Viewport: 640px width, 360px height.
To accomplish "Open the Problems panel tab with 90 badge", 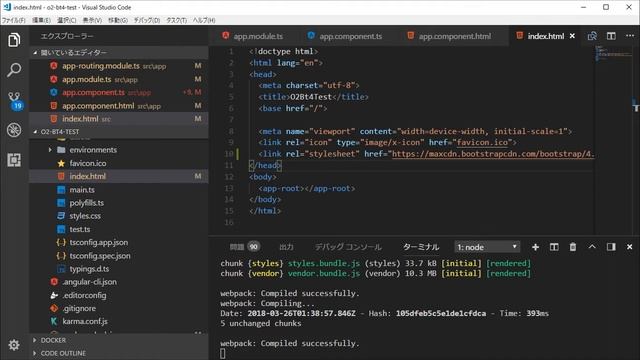I will point(244,247).
